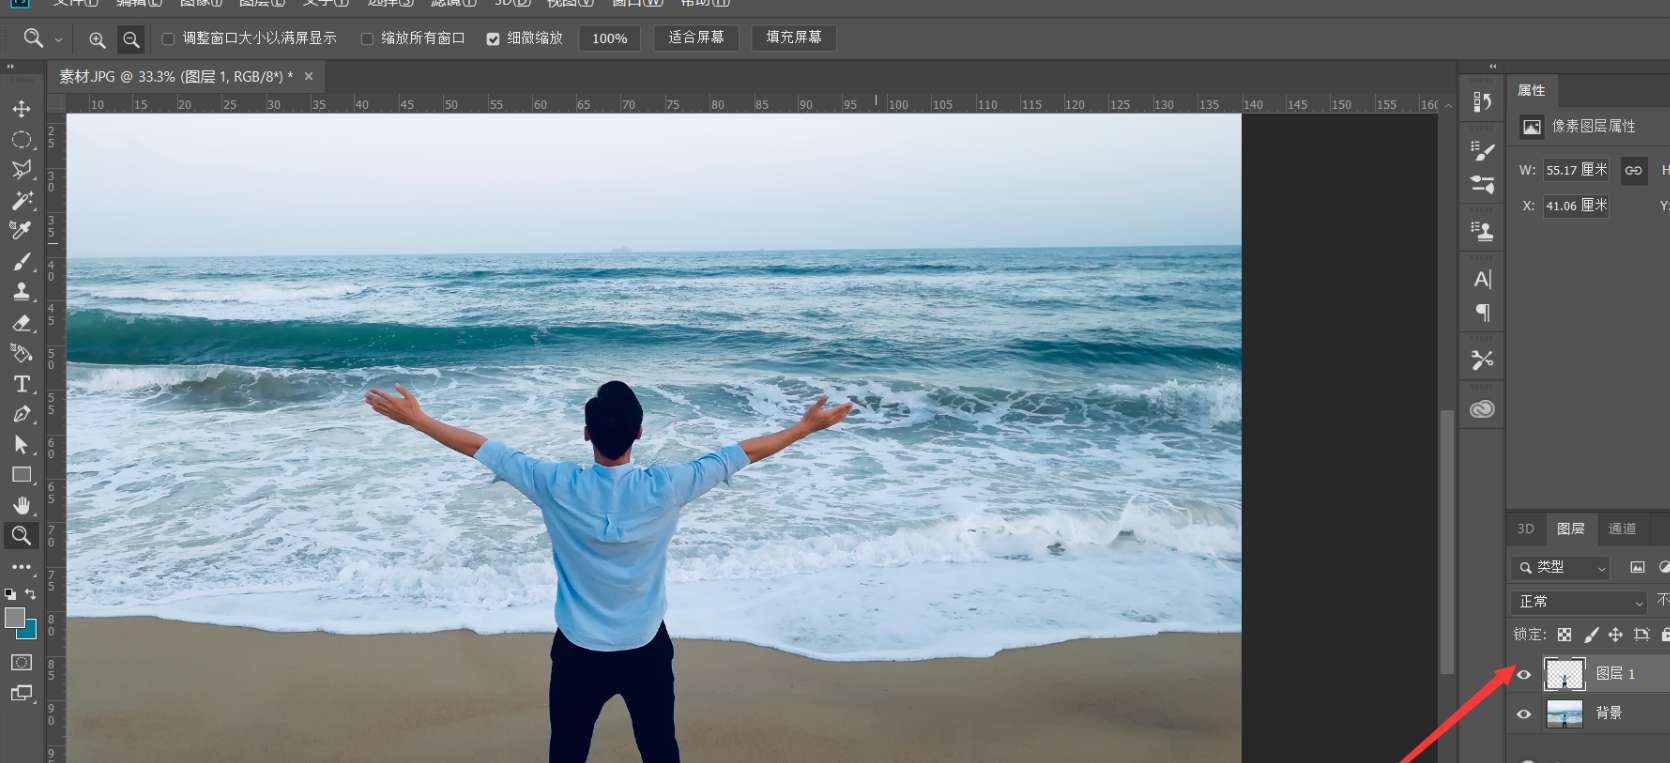This screenshot has height=763, width=1670.
Task: Reset default foreground and background colors
Action: tap(10, 594)
